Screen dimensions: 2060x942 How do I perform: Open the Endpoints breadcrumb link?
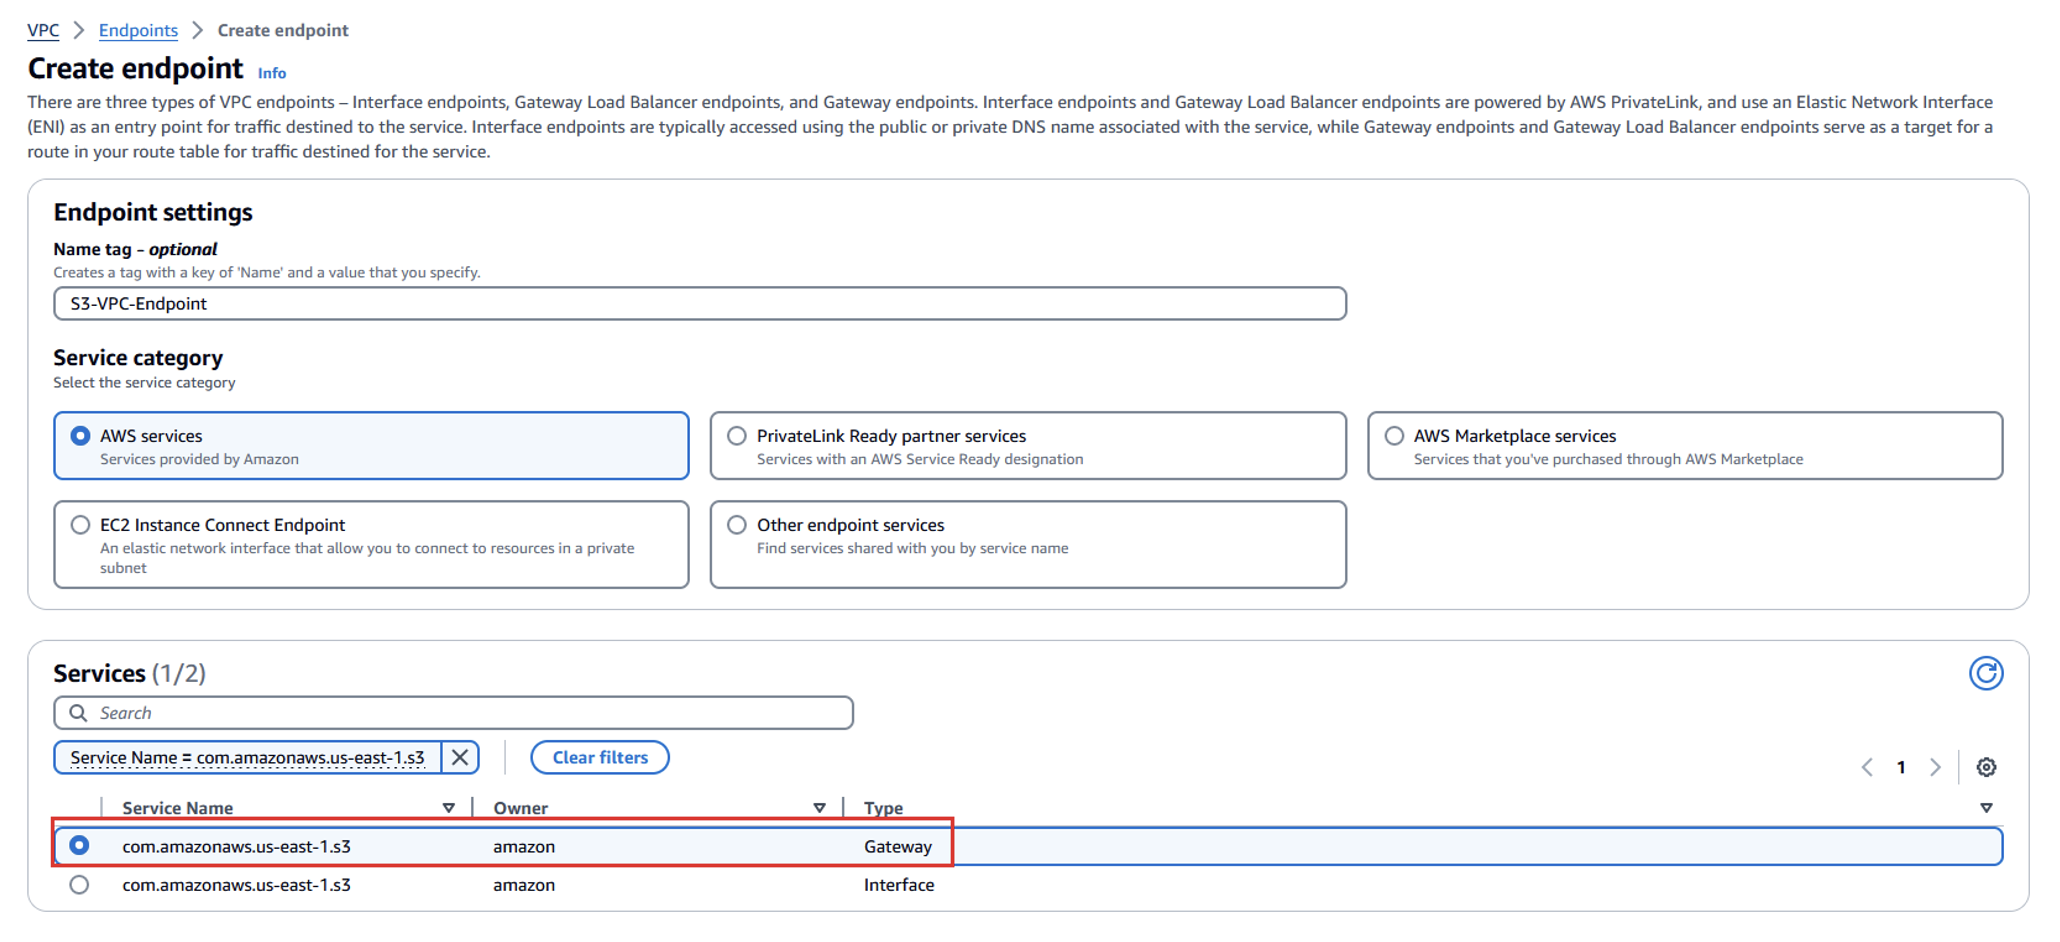pyautogui.click(x=138, y=30)
